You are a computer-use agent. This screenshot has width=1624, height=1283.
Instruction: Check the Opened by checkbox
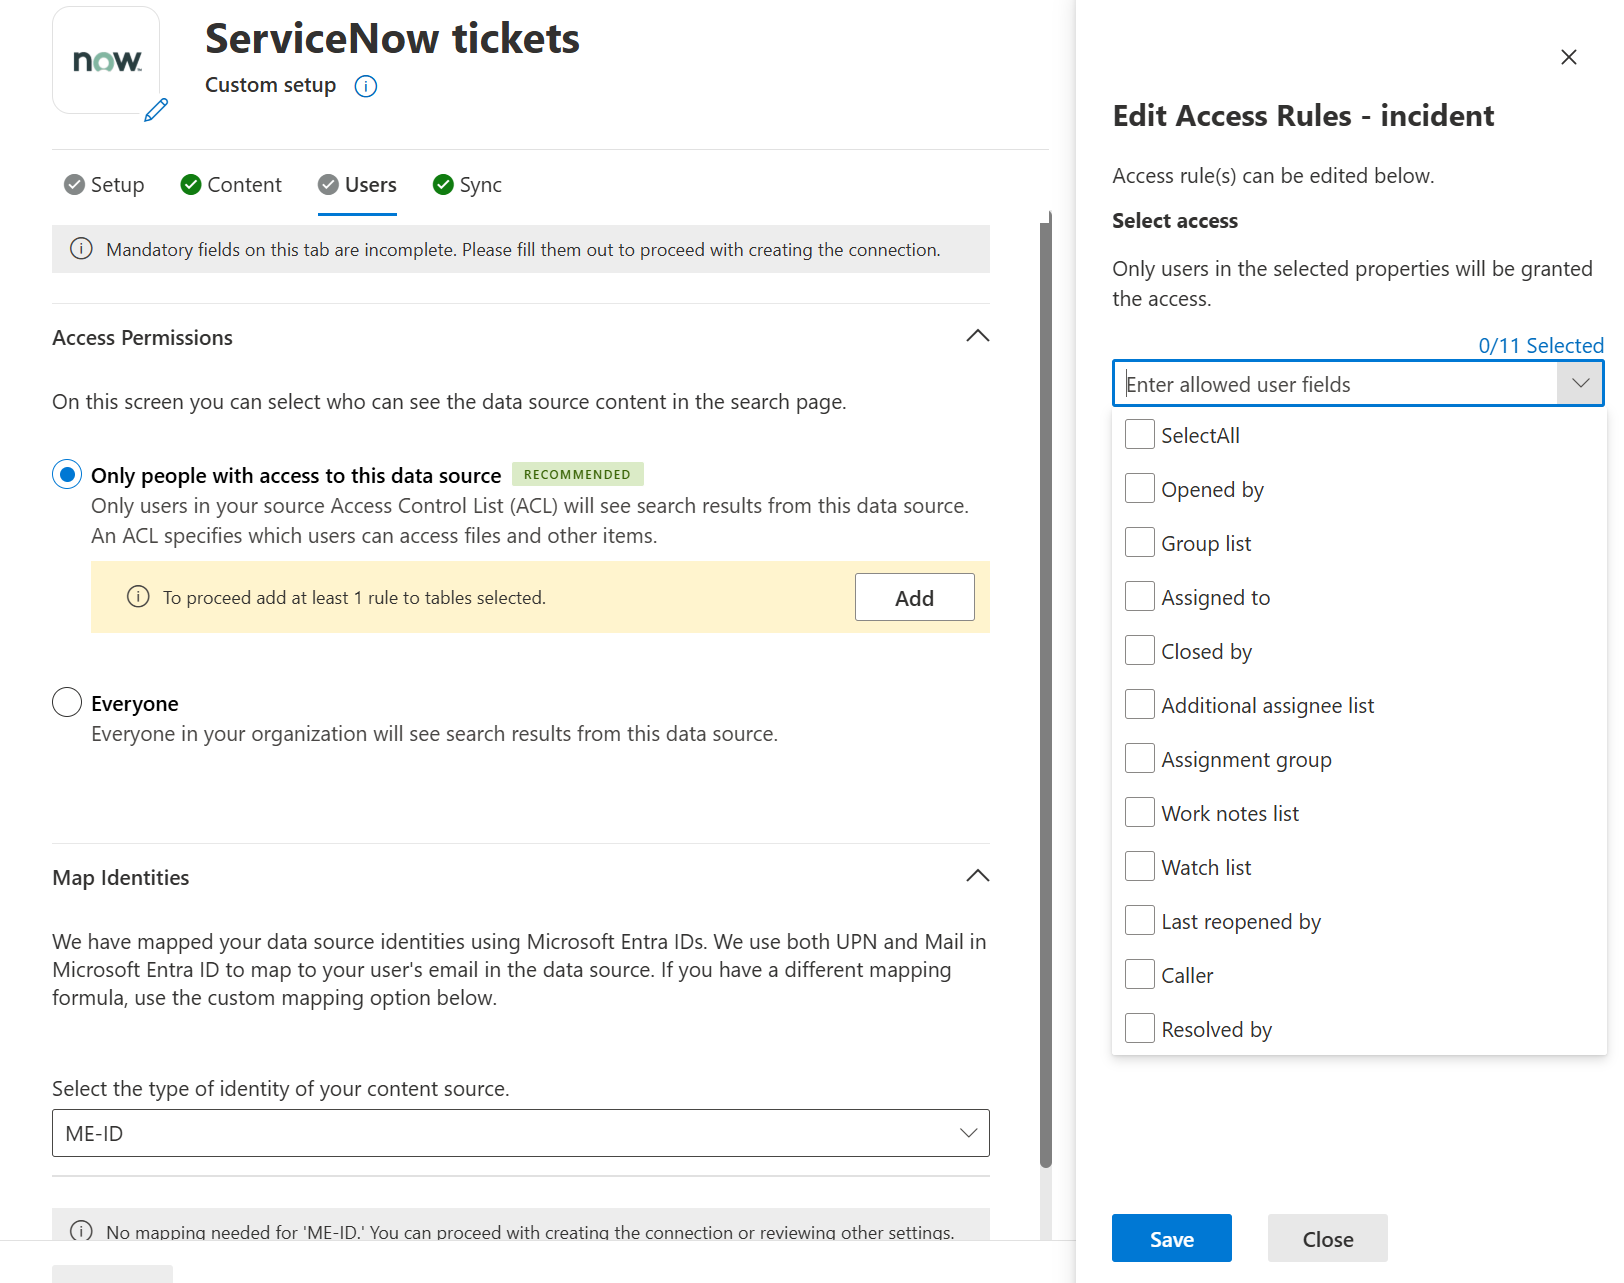click(1139, 489)
